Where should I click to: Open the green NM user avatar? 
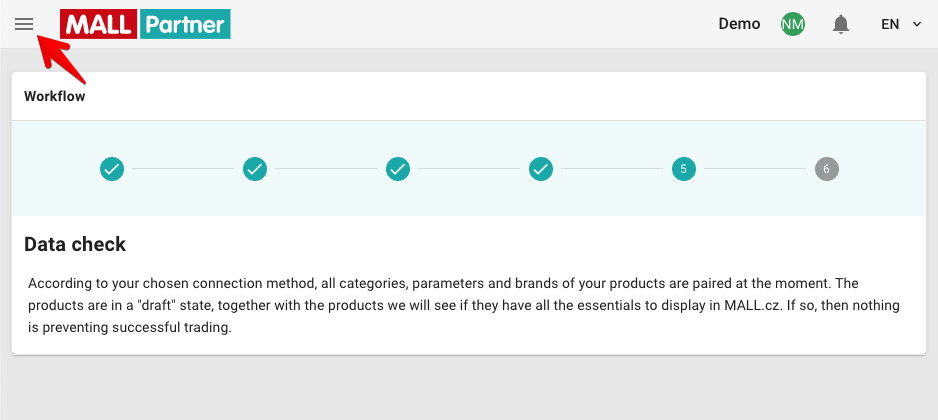[x=793, y=24]
